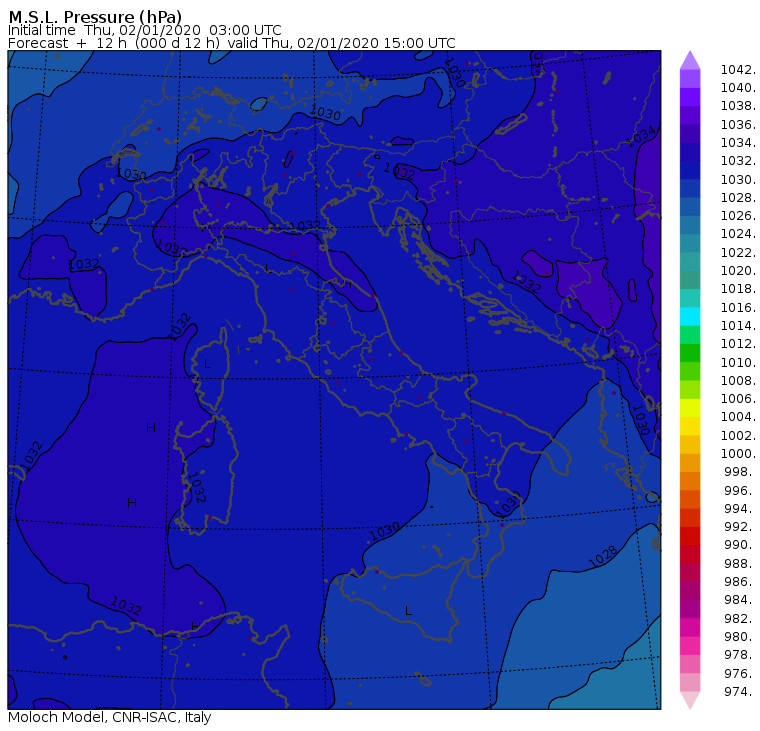
Task: Click the 1002. legend label
Action: coord(738,435)
